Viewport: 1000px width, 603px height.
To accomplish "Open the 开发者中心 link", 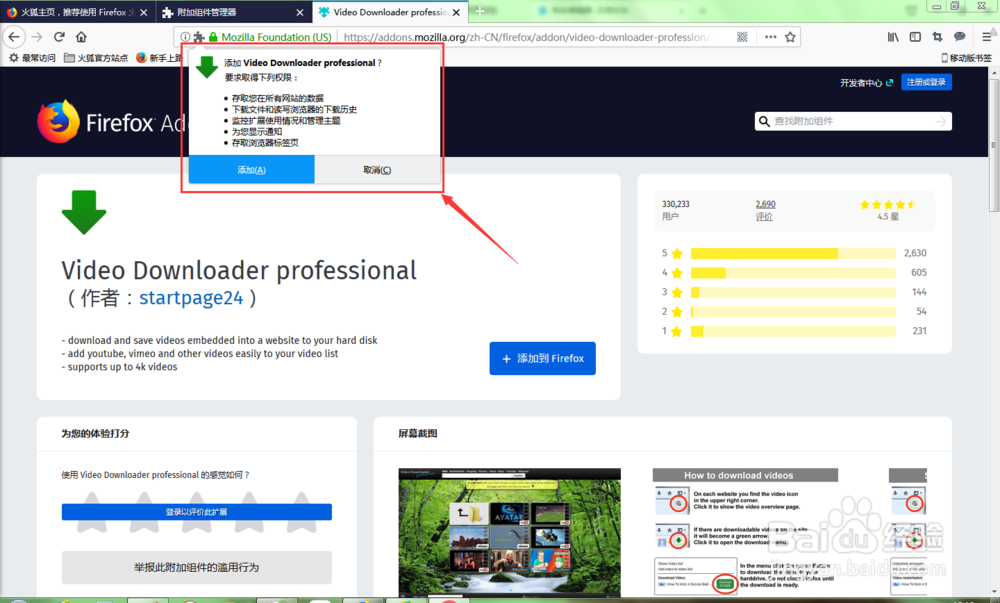I will (866, 83).
